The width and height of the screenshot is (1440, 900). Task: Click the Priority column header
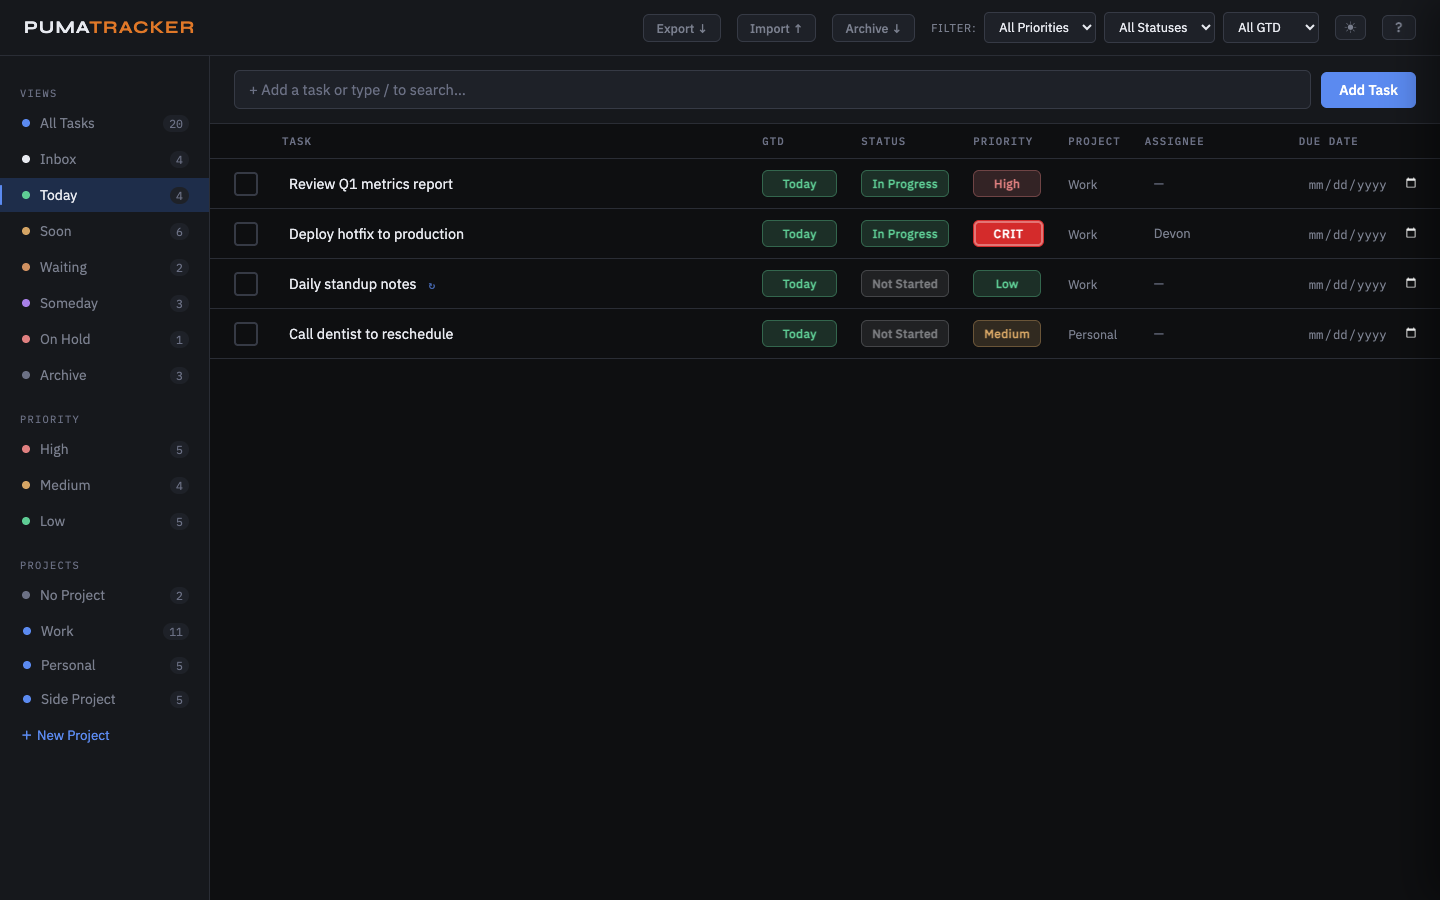[x=1003, y=141]
